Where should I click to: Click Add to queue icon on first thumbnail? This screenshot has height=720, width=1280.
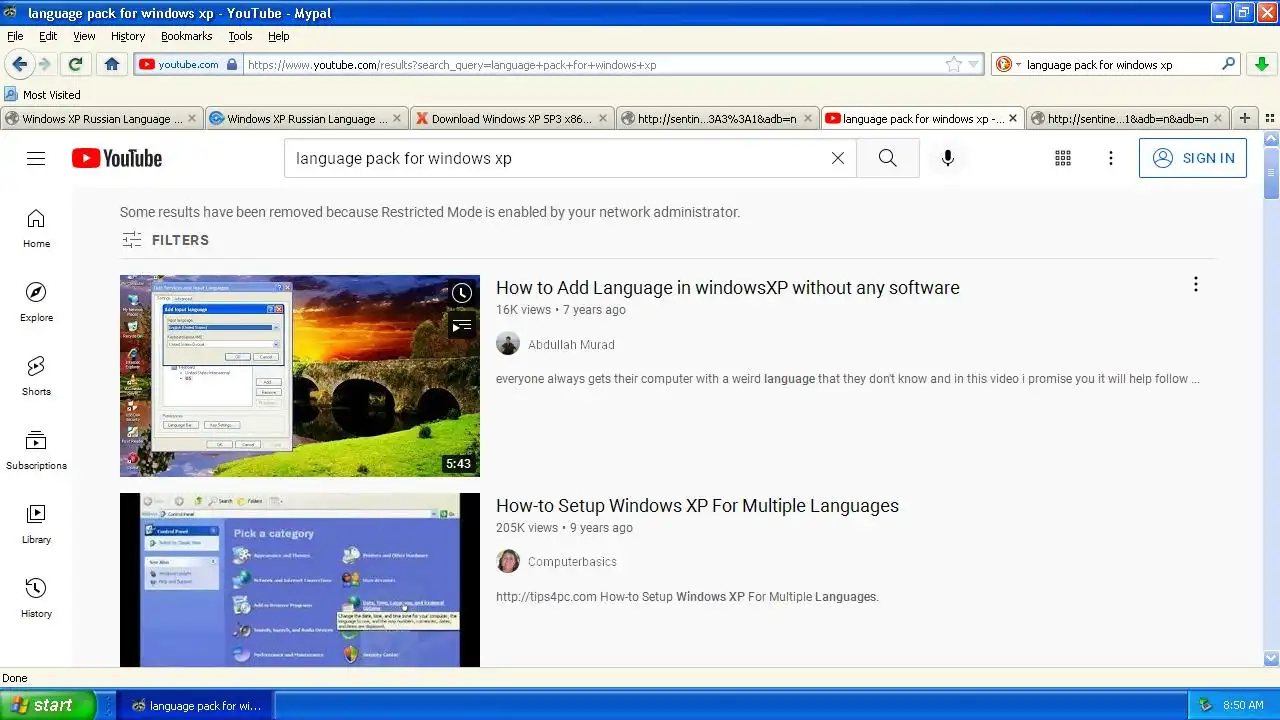pos(461,326)
